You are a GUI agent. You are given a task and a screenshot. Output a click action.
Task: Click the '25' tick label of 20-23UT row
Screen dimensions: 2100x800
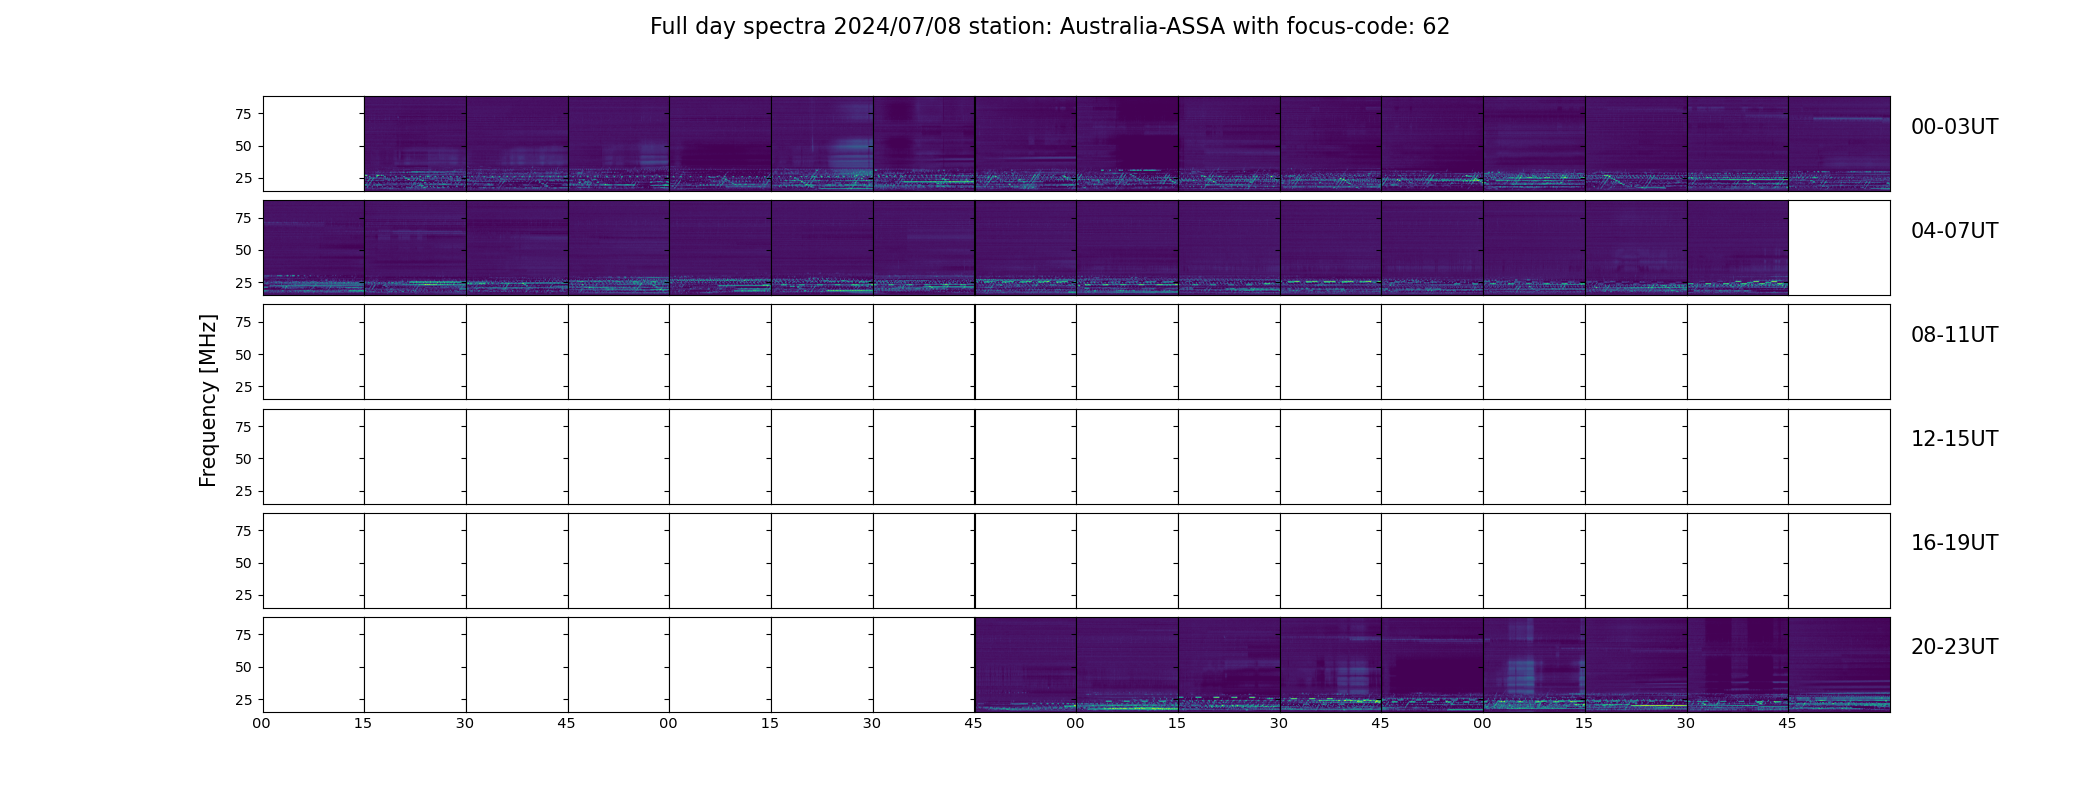pos(242,700)
